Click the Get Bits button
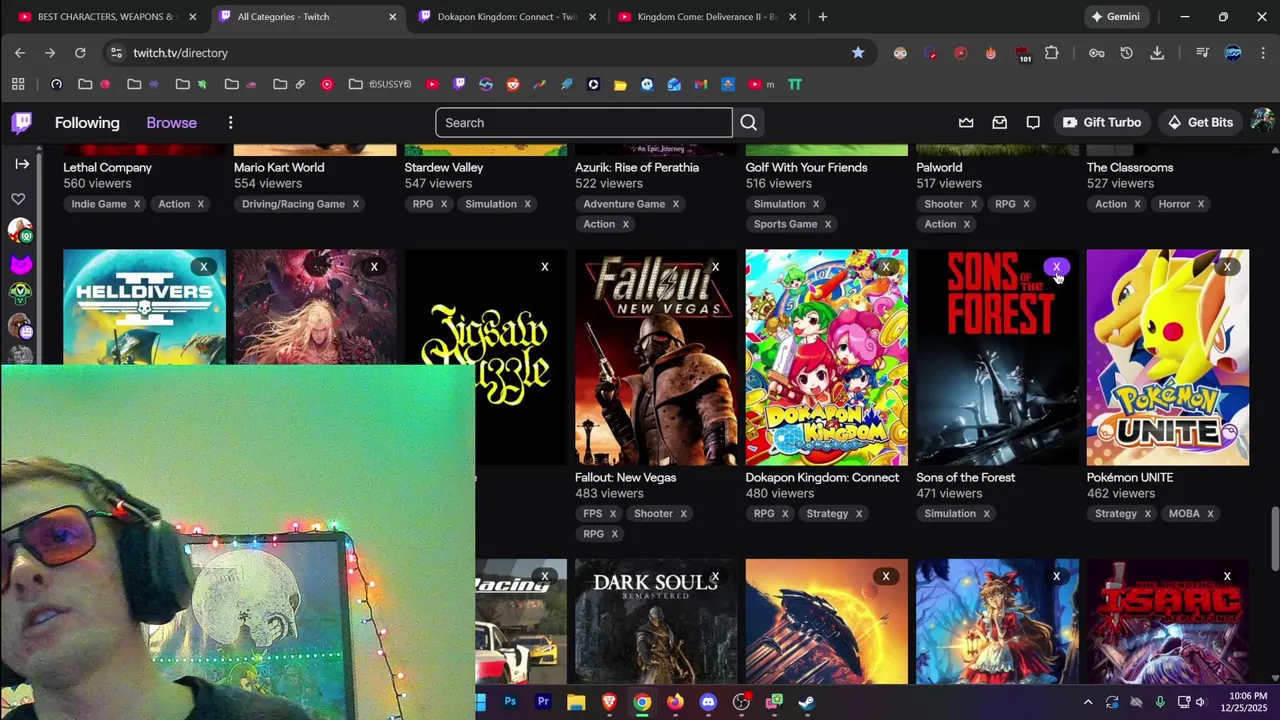1280x720 pixels. (x=1200, y=122)
